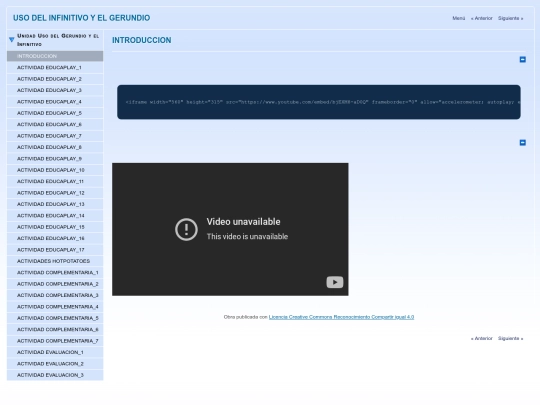Image resolution: width=540 pixels, height=405 pixels.
Task: Open ACTIVIDAD EVALUACION_1
Action: pyautogui.click(x=55, y=352)
